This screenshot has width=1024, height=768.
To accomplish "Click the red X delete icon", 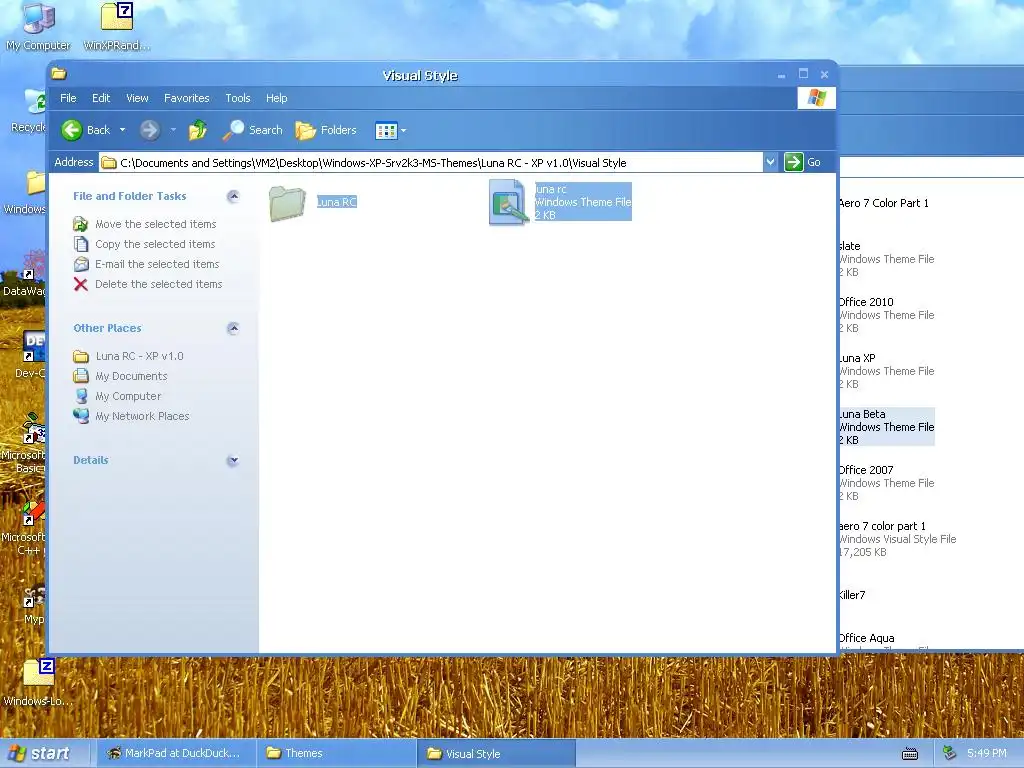I will pos(80,284).
